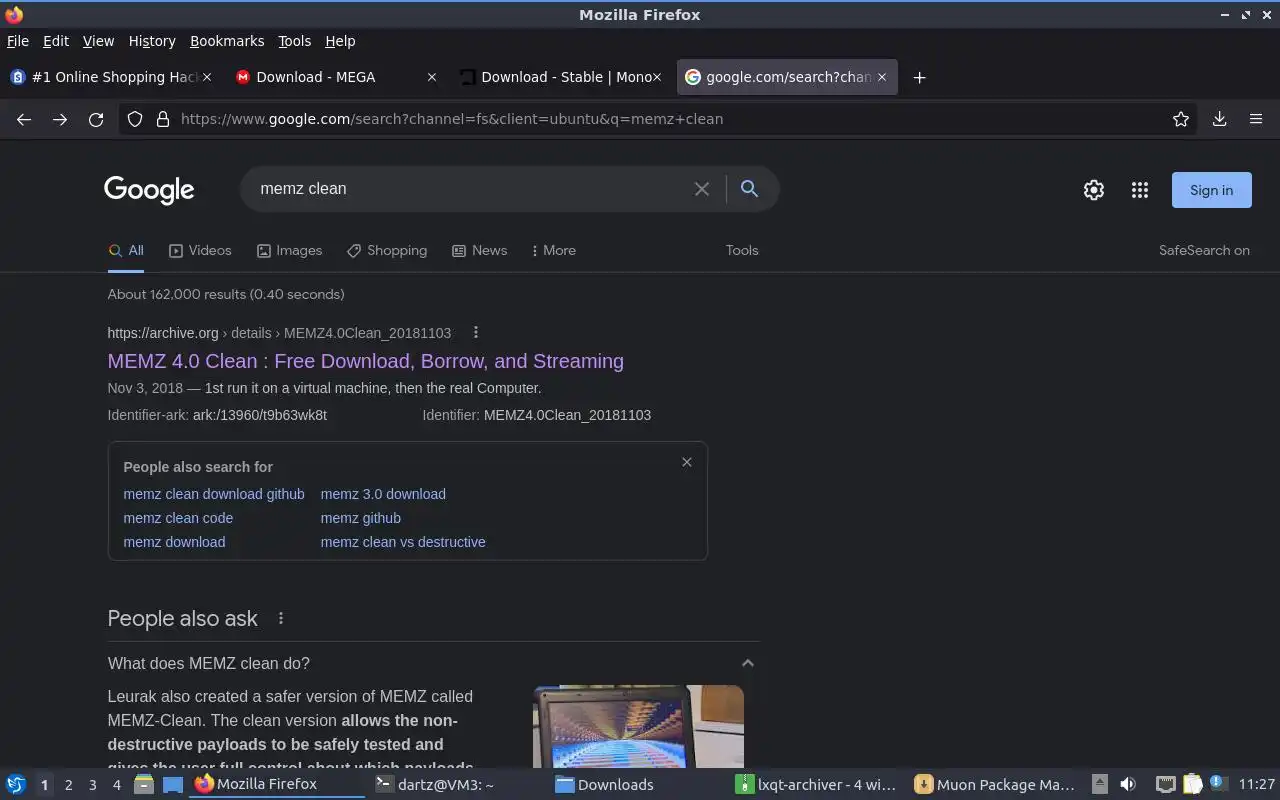
Task: Open the tracking protection shield icon
Action: pos(135,119)
